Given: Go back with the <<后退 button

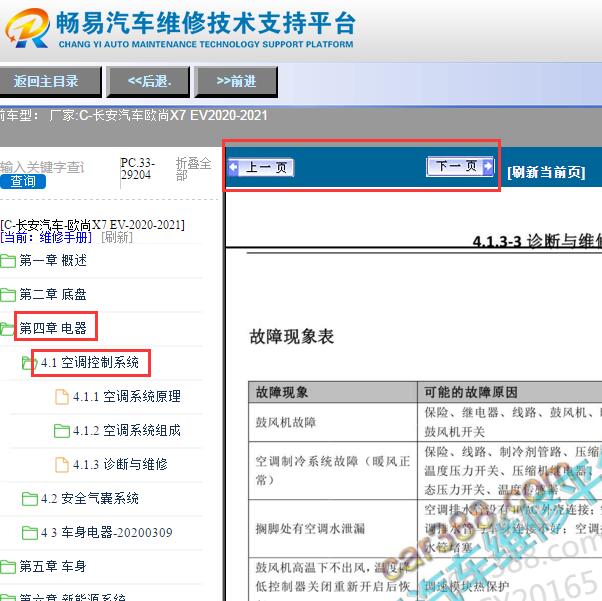Looking at the screenshot, I should click(148, 81).
